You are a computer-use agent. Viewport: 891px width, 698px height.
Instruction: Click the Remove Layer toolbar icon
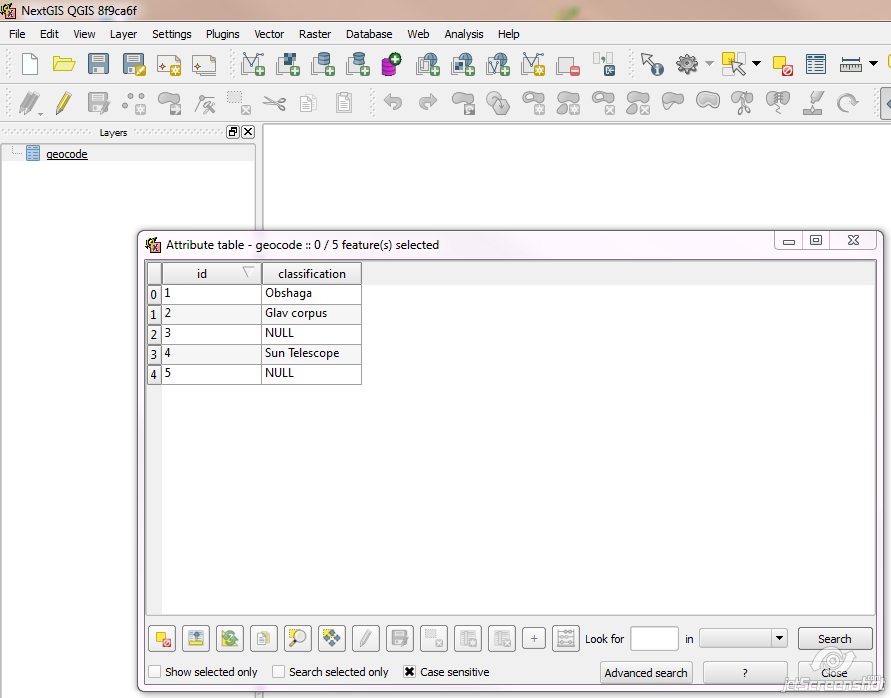[x=568, y=65]
